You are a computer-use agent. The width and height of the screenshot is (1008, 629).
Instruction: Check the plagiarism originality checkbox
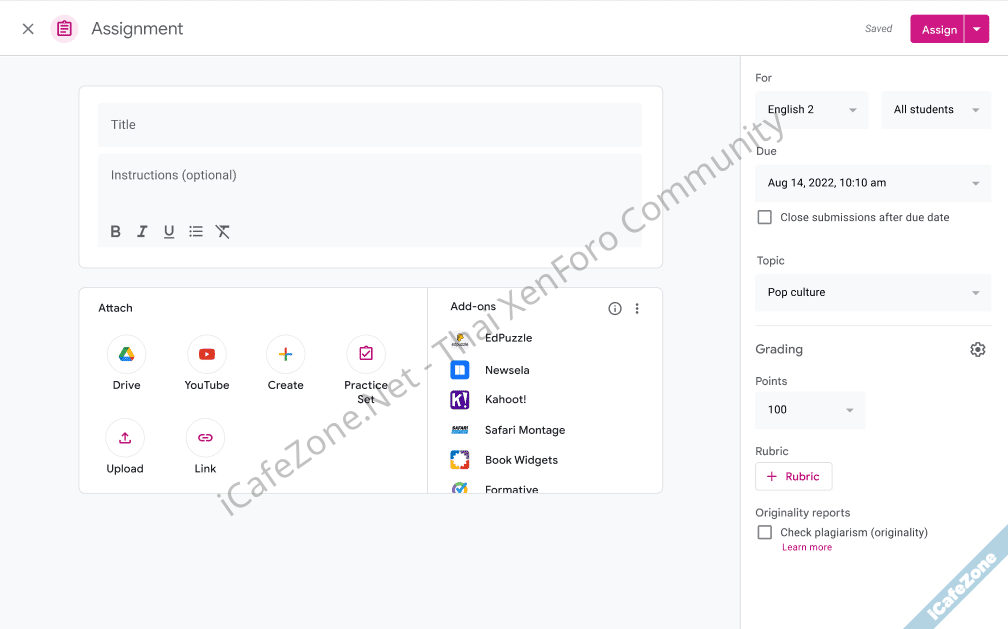(765, 533)
